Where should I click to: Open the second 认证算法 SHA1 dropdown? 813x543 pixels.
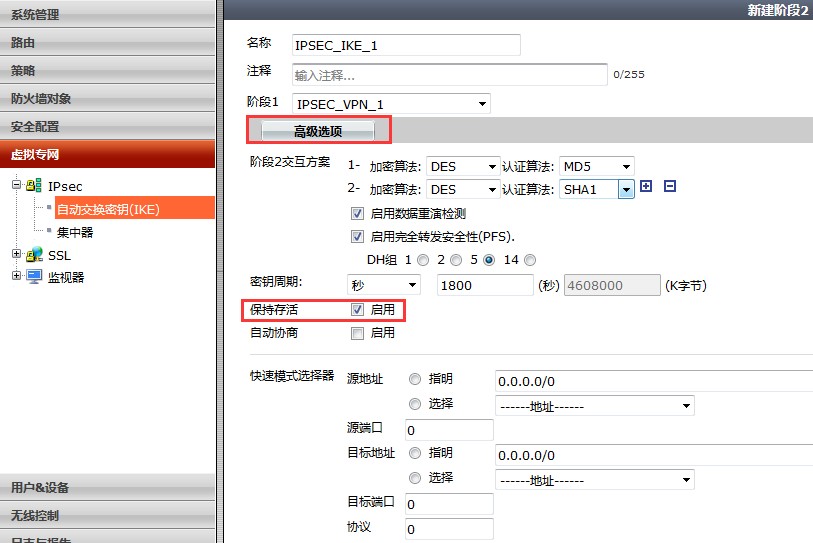[625, 189]
